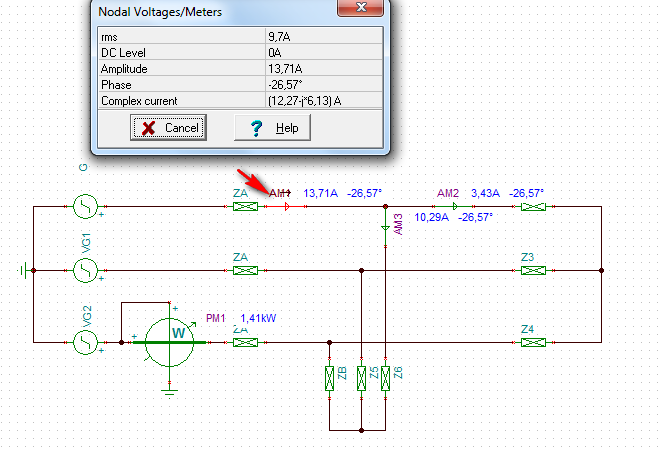Click the VG2 voltage generator
664x453 pixels.
coord(84,342)
